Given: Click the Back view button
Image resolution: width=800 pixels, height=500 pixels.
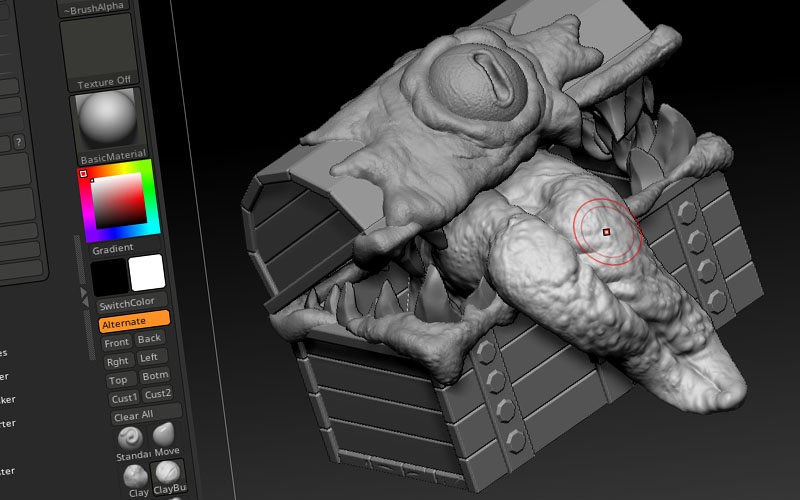Looking at the screenshot, I should [x=149, y=338].
